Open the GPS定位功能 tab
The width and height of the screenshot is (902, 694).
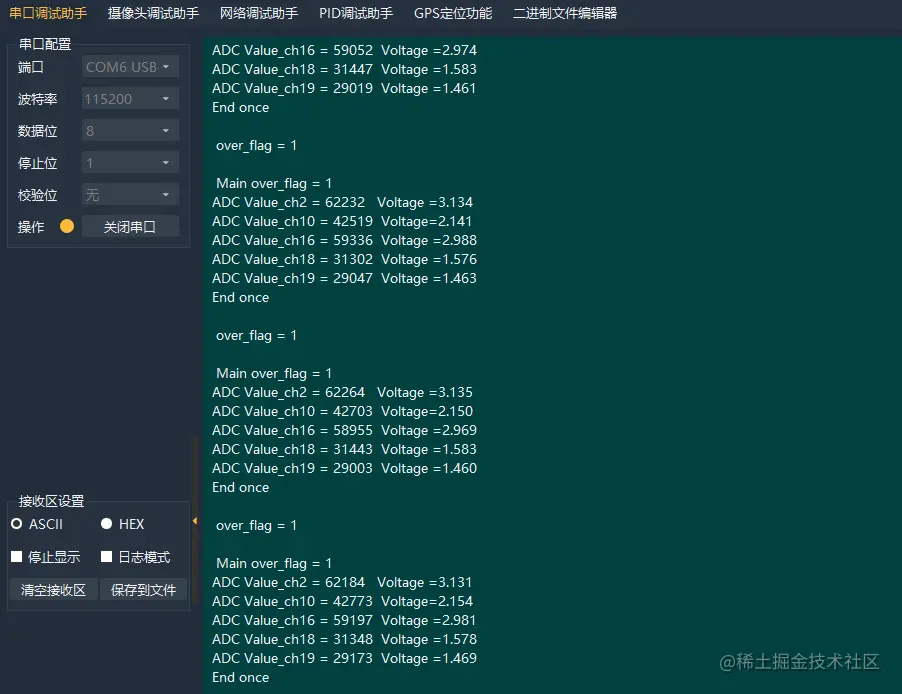click(x=453, y=13)
